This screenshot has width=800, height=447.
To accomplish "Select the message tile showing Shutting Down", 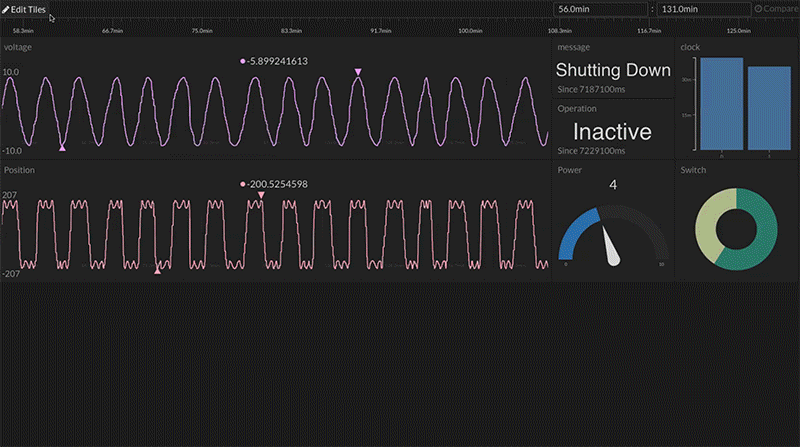I will (613, 70).
